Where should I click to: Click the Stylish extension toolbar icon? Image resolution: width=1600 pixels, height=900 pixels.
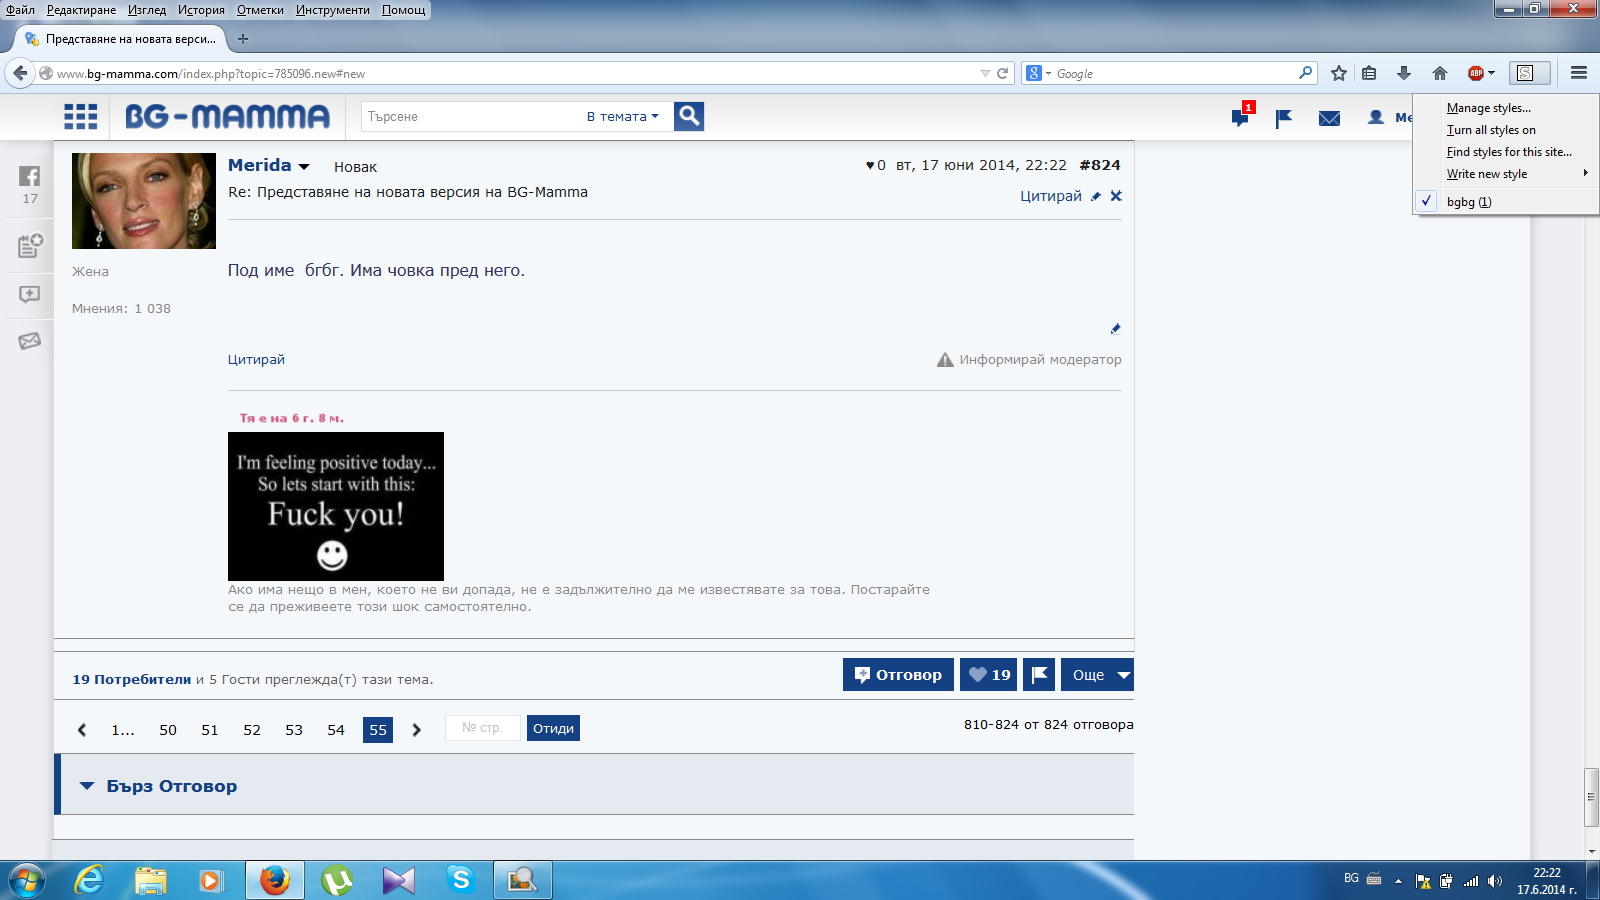[x=1525, y=73]
